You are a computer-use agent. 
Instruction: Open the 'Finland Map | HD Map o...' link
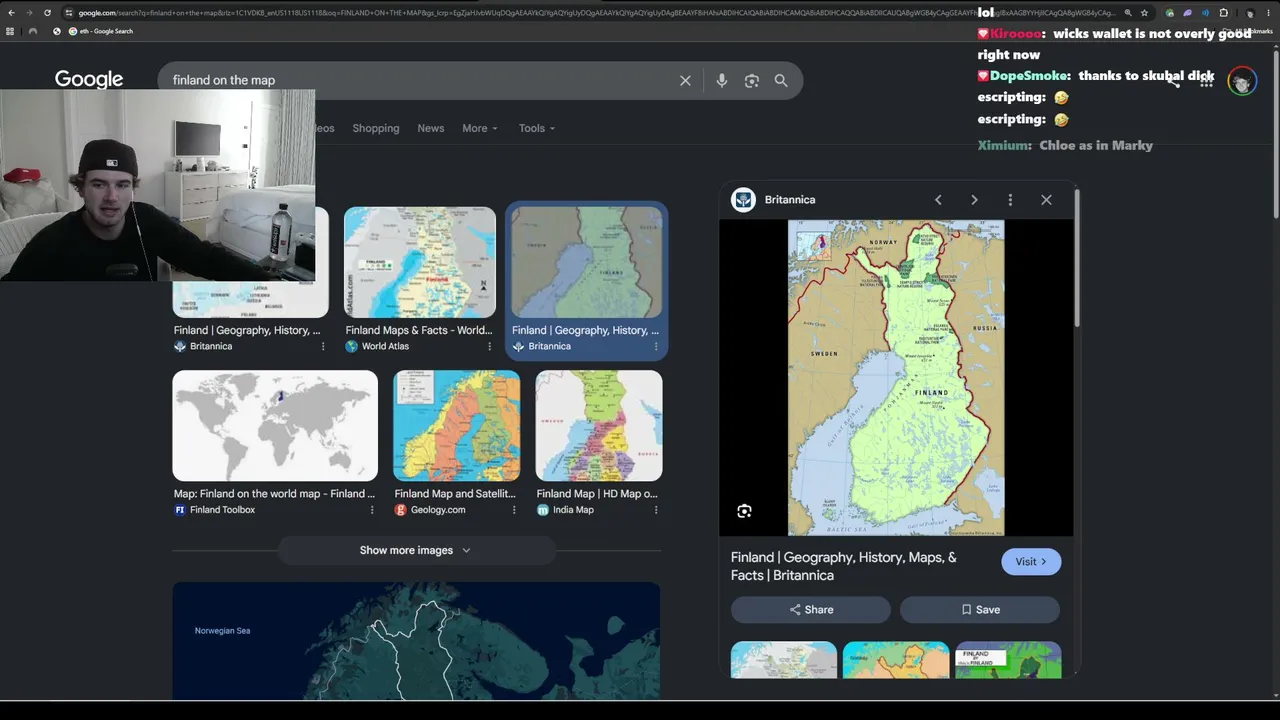tap(597, 494)
